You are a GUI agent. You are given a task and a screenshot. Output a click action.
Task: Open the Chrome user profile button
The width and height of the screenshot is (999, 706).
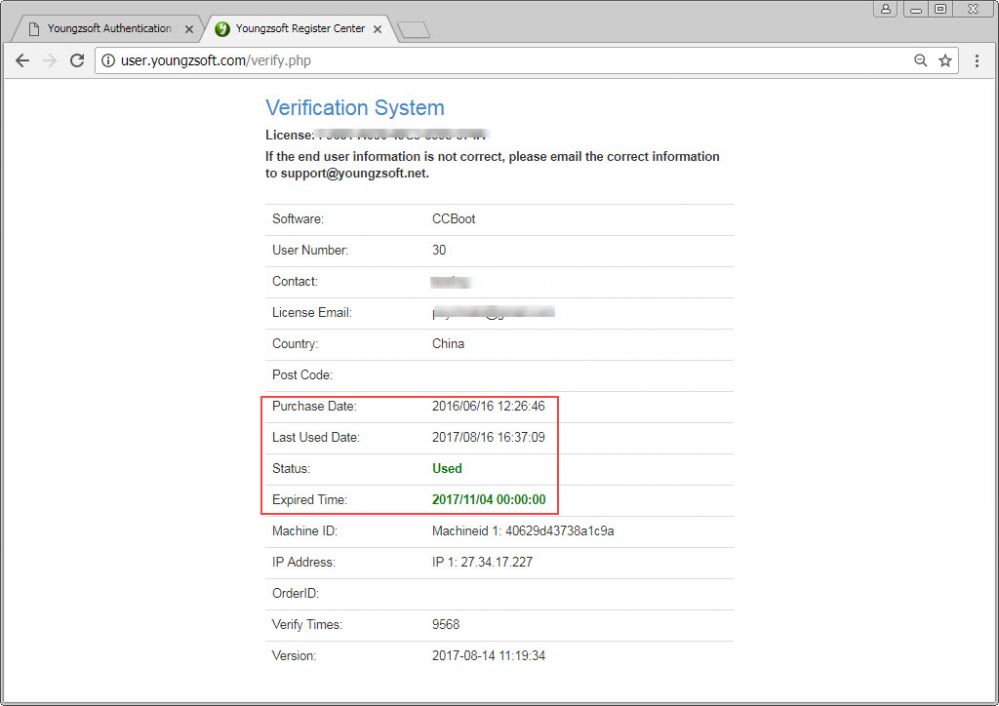point(886,9)
